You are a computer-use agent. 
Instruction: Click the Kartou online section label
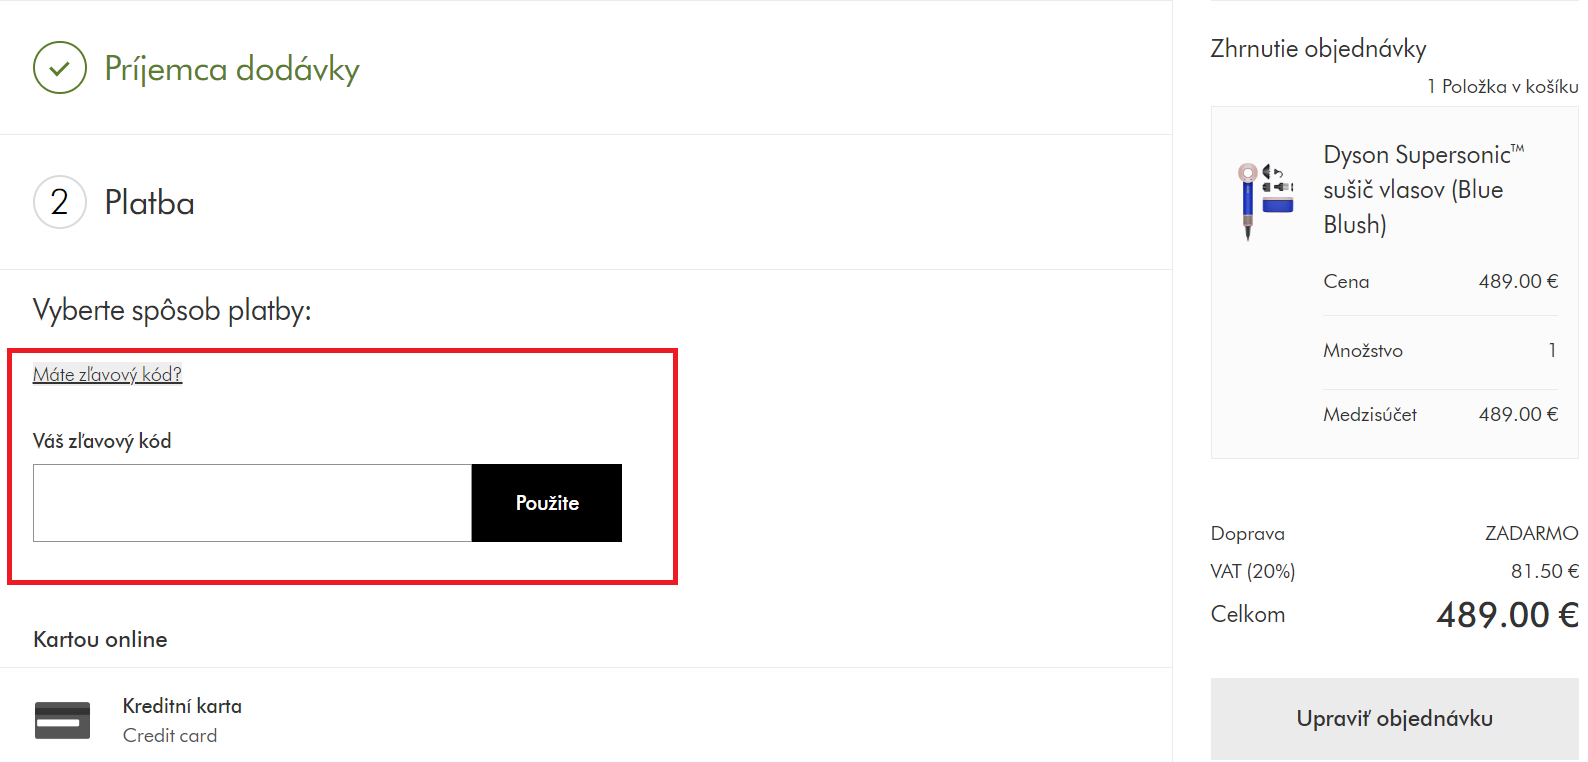(100, 639)
